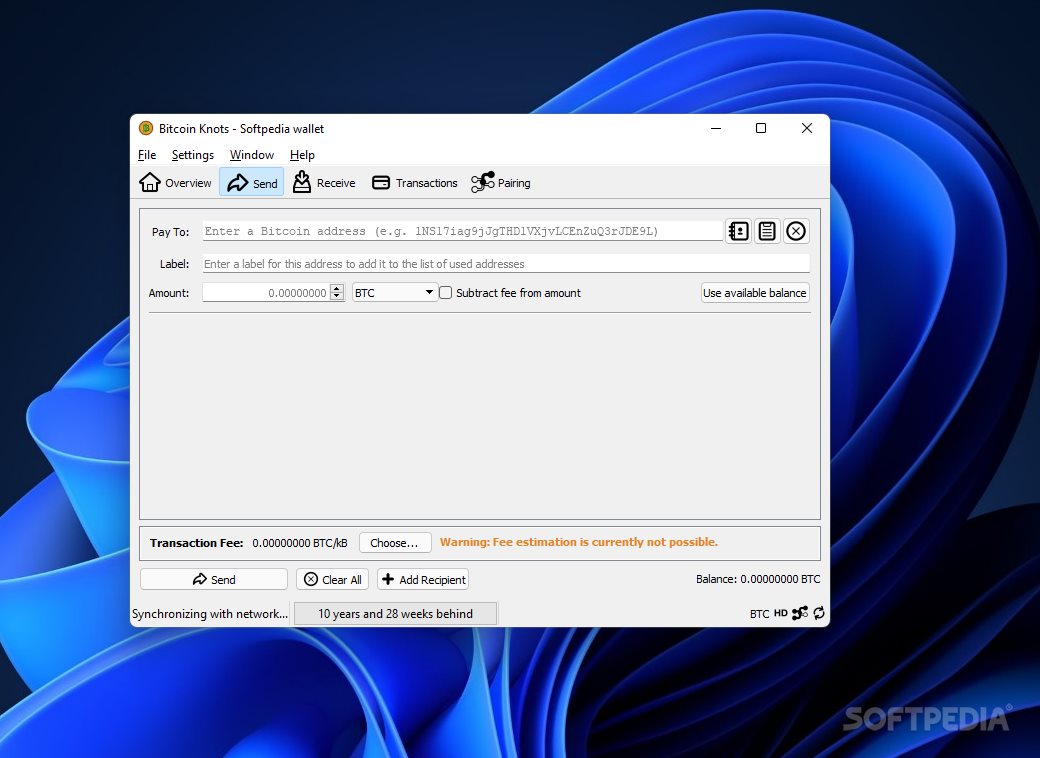Open the Window menu

[x=251, y=155]
